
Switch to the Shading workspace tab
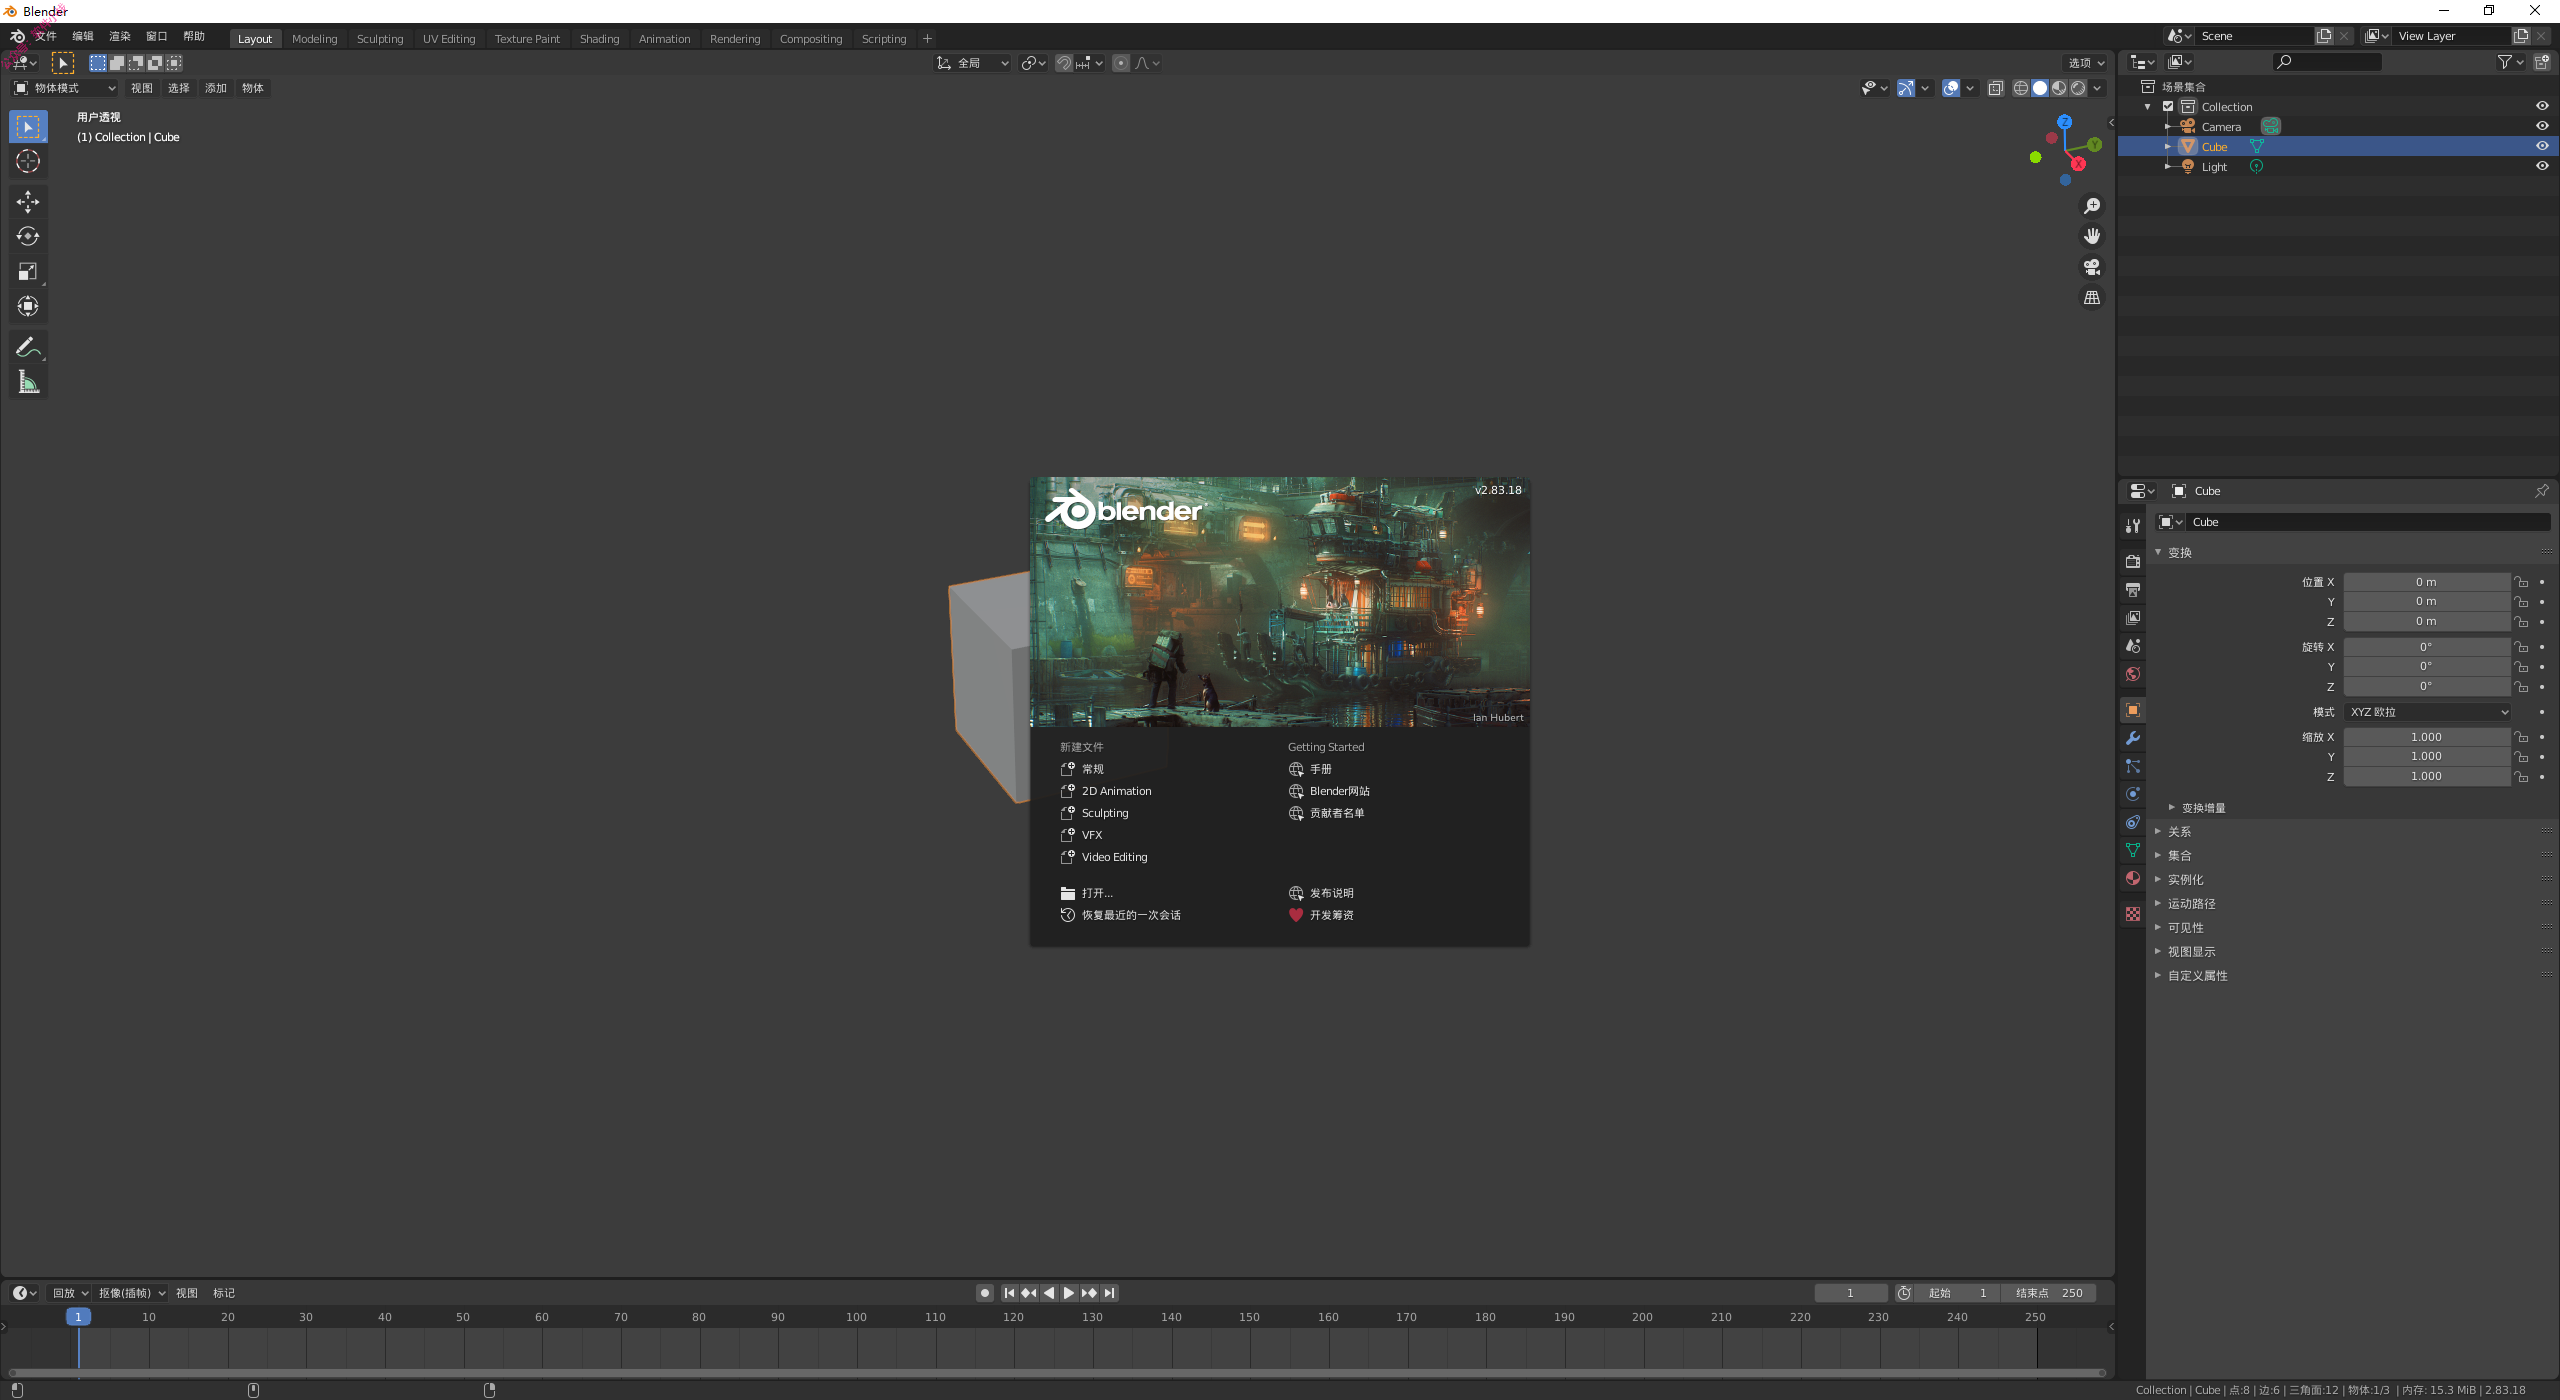coord(599,39)
